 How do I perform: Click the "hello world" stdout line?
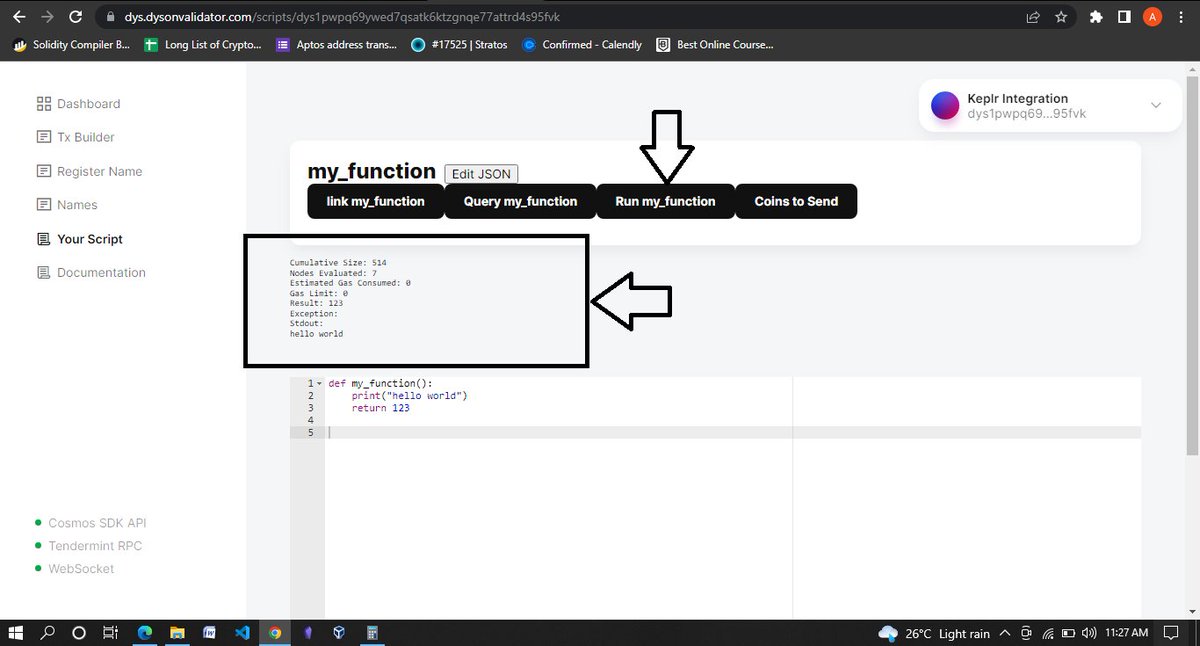316,334
